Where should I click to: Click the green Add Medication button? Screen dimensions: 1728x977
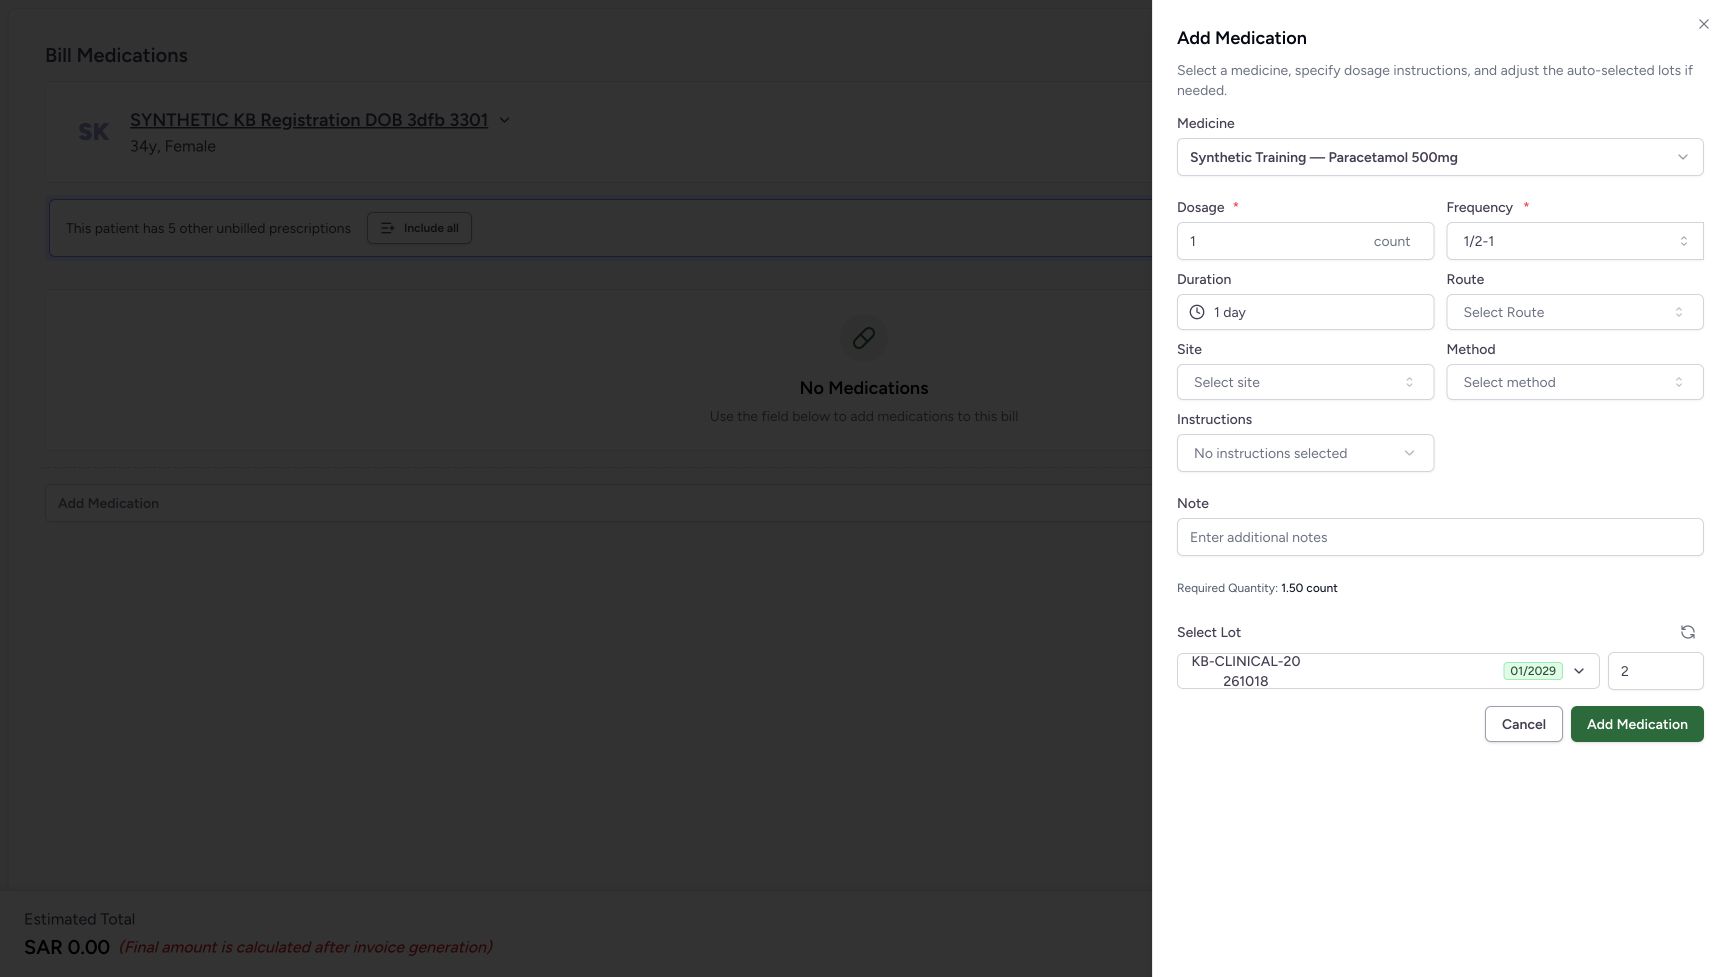pos(1637,724)
